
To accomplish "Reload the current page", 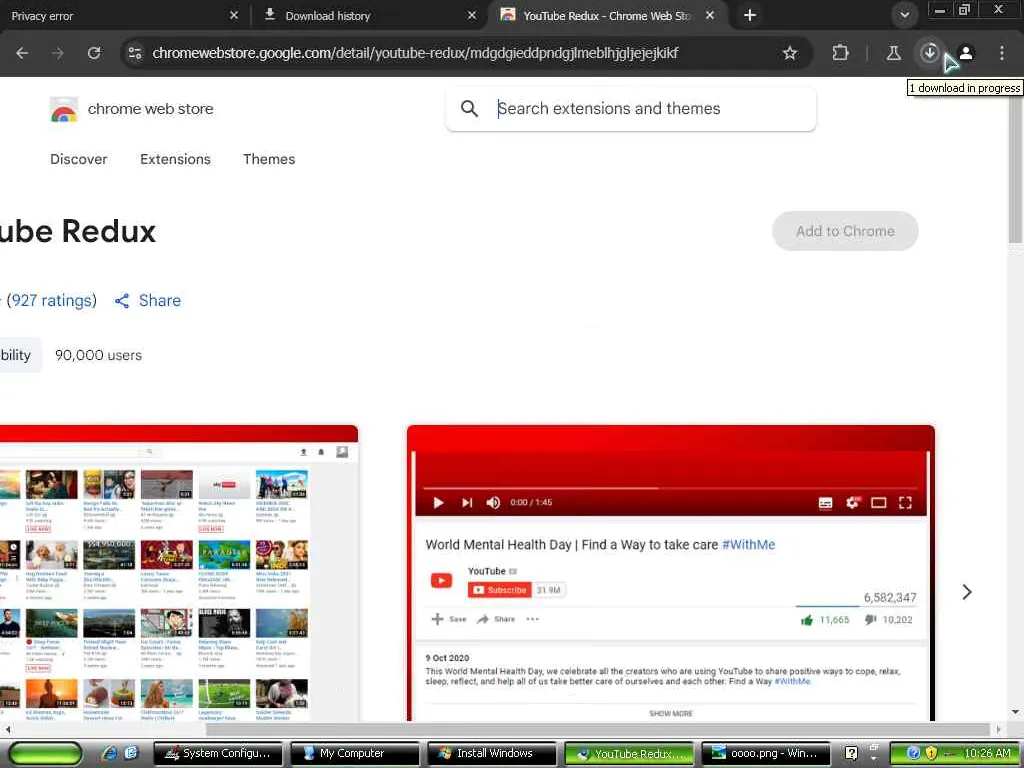I will 94,53.
